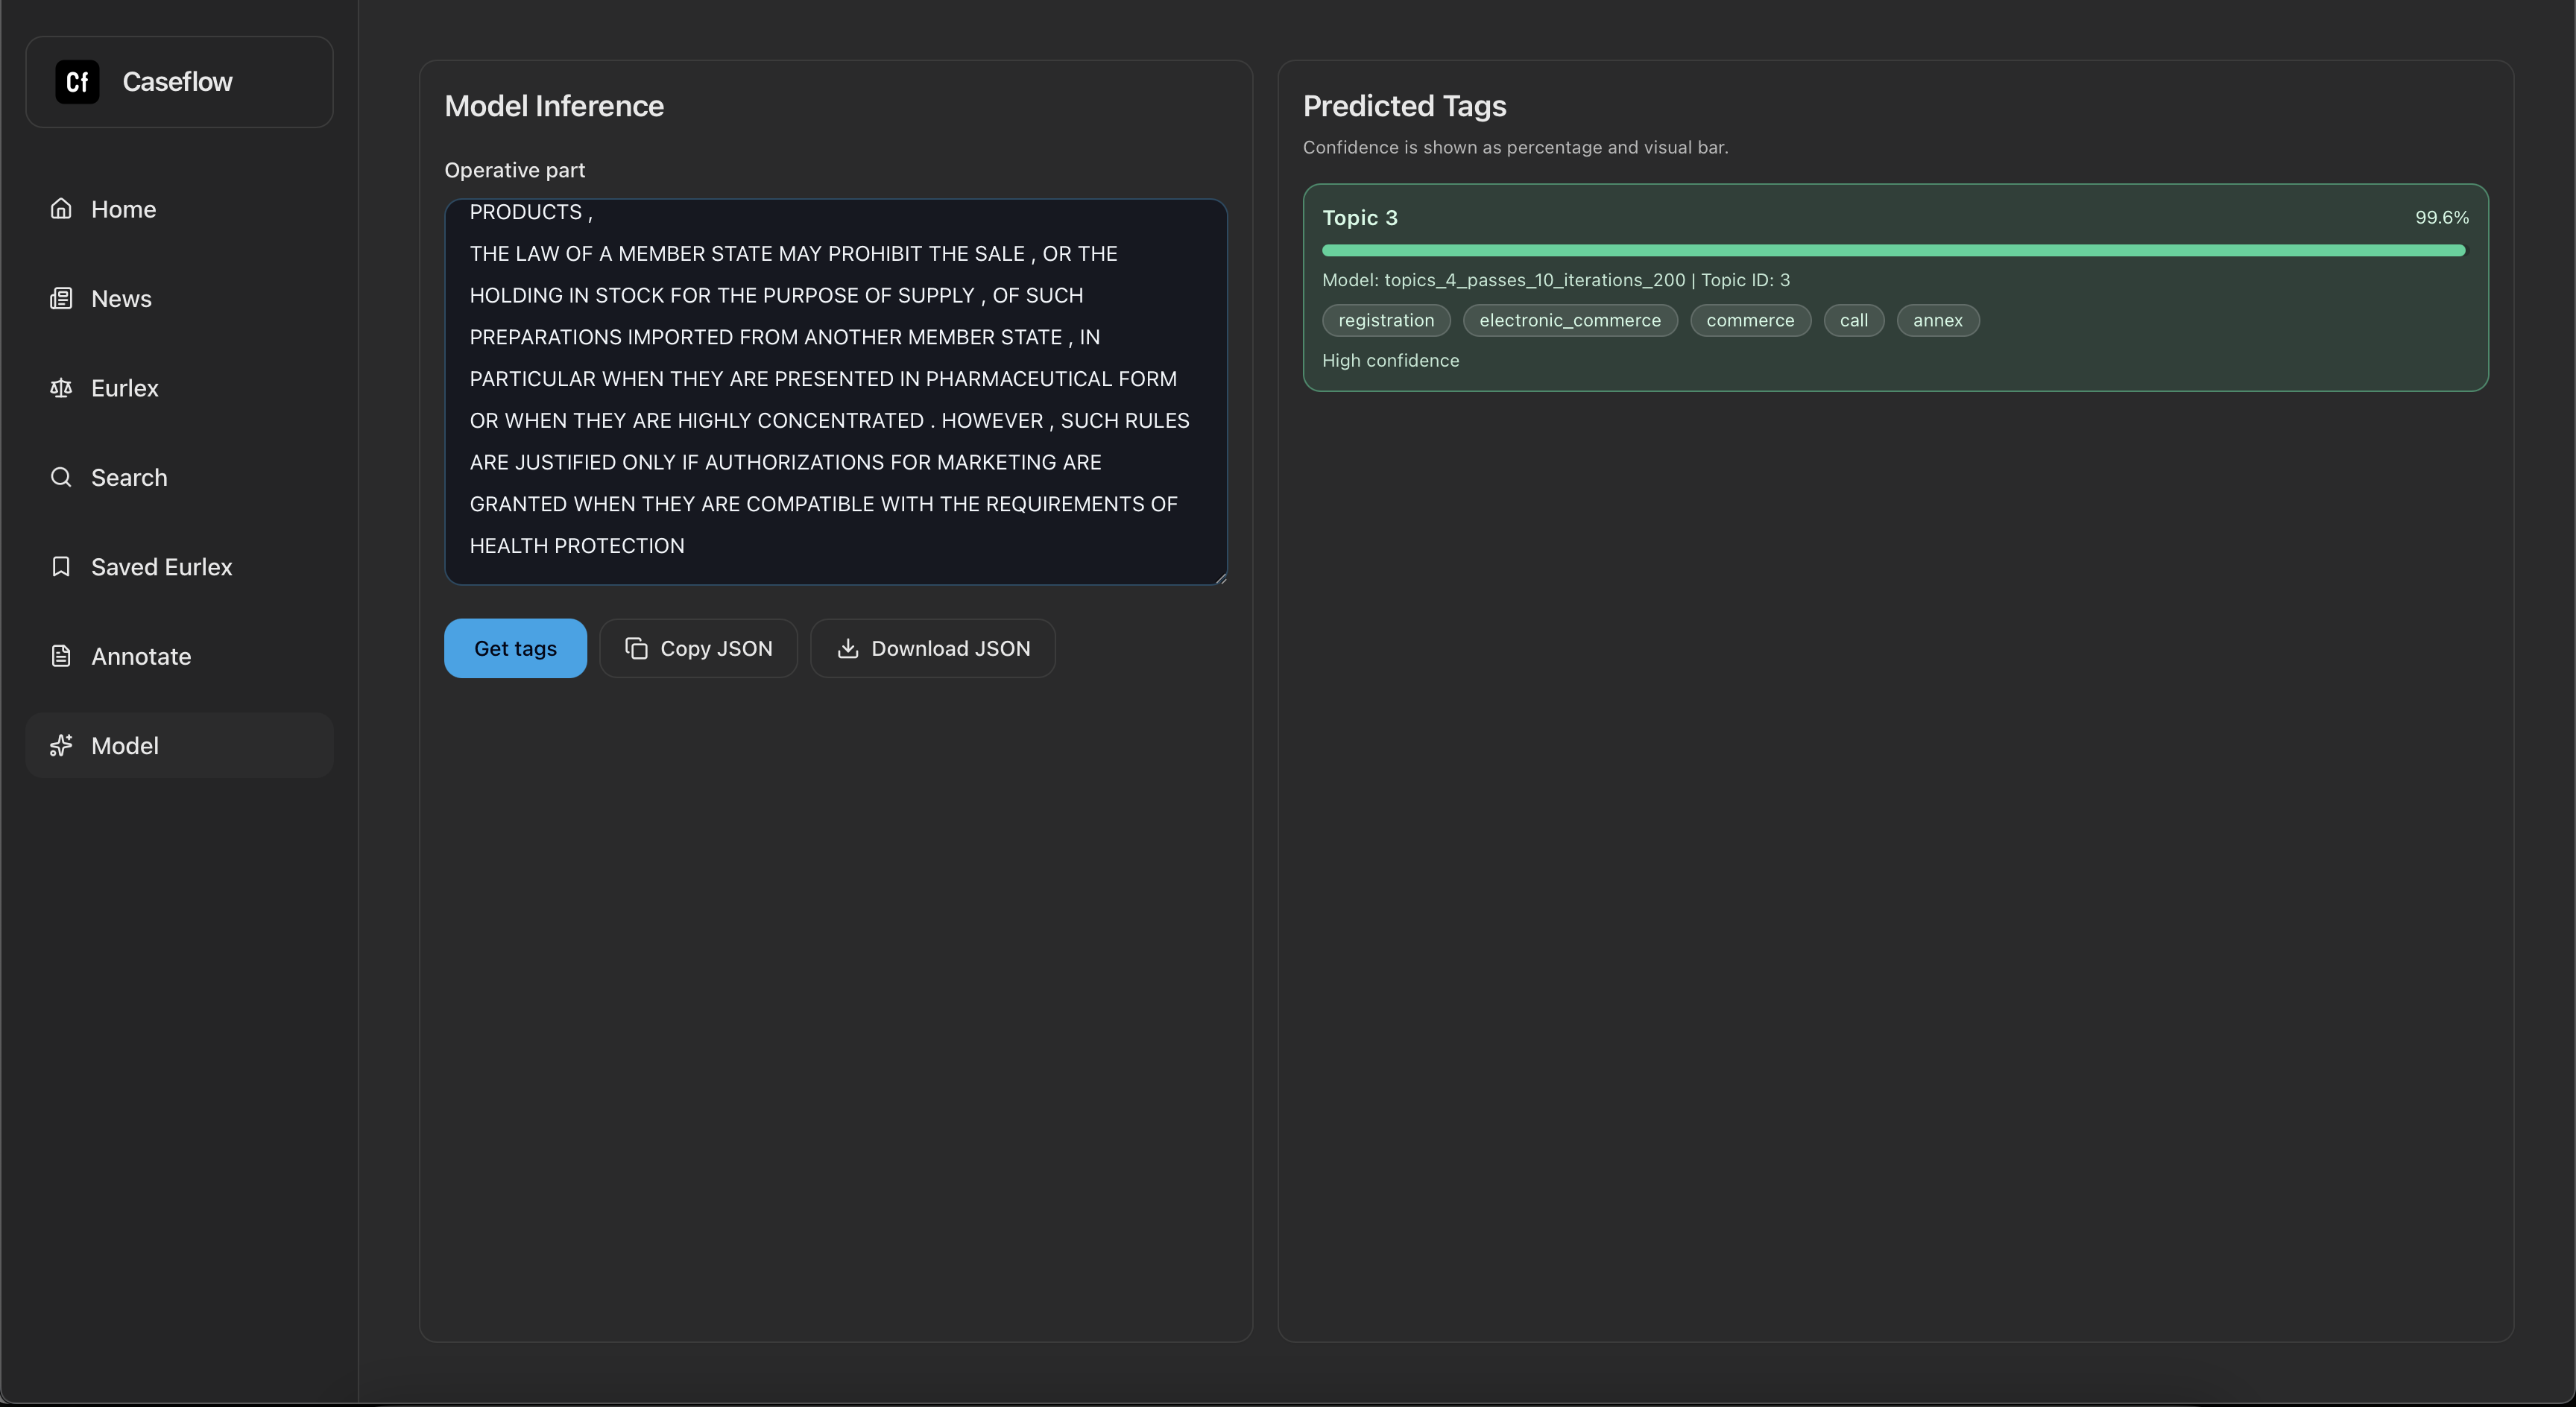
Task: Click the Topic 3 card title
Action: pyautogui.click(x=1360, y=218)
